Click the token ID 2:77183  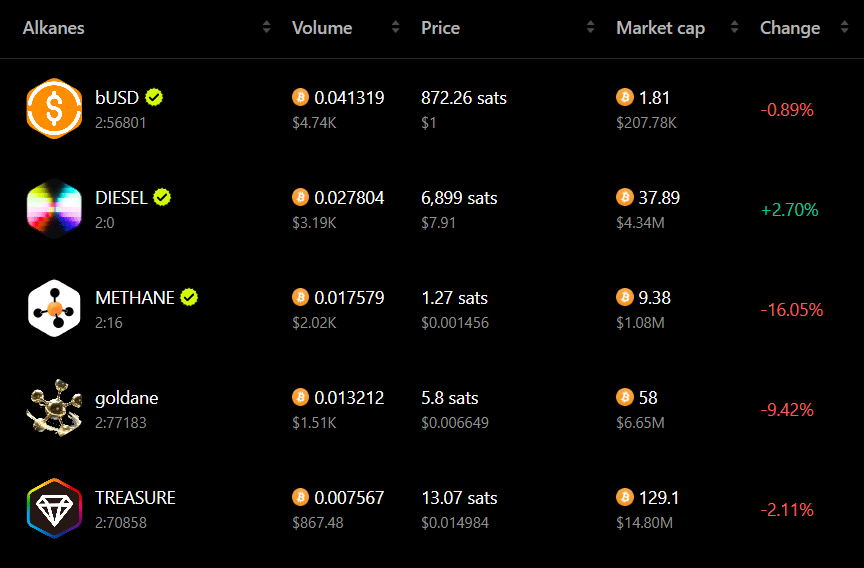pyautogui.click(x=121, y=423)
